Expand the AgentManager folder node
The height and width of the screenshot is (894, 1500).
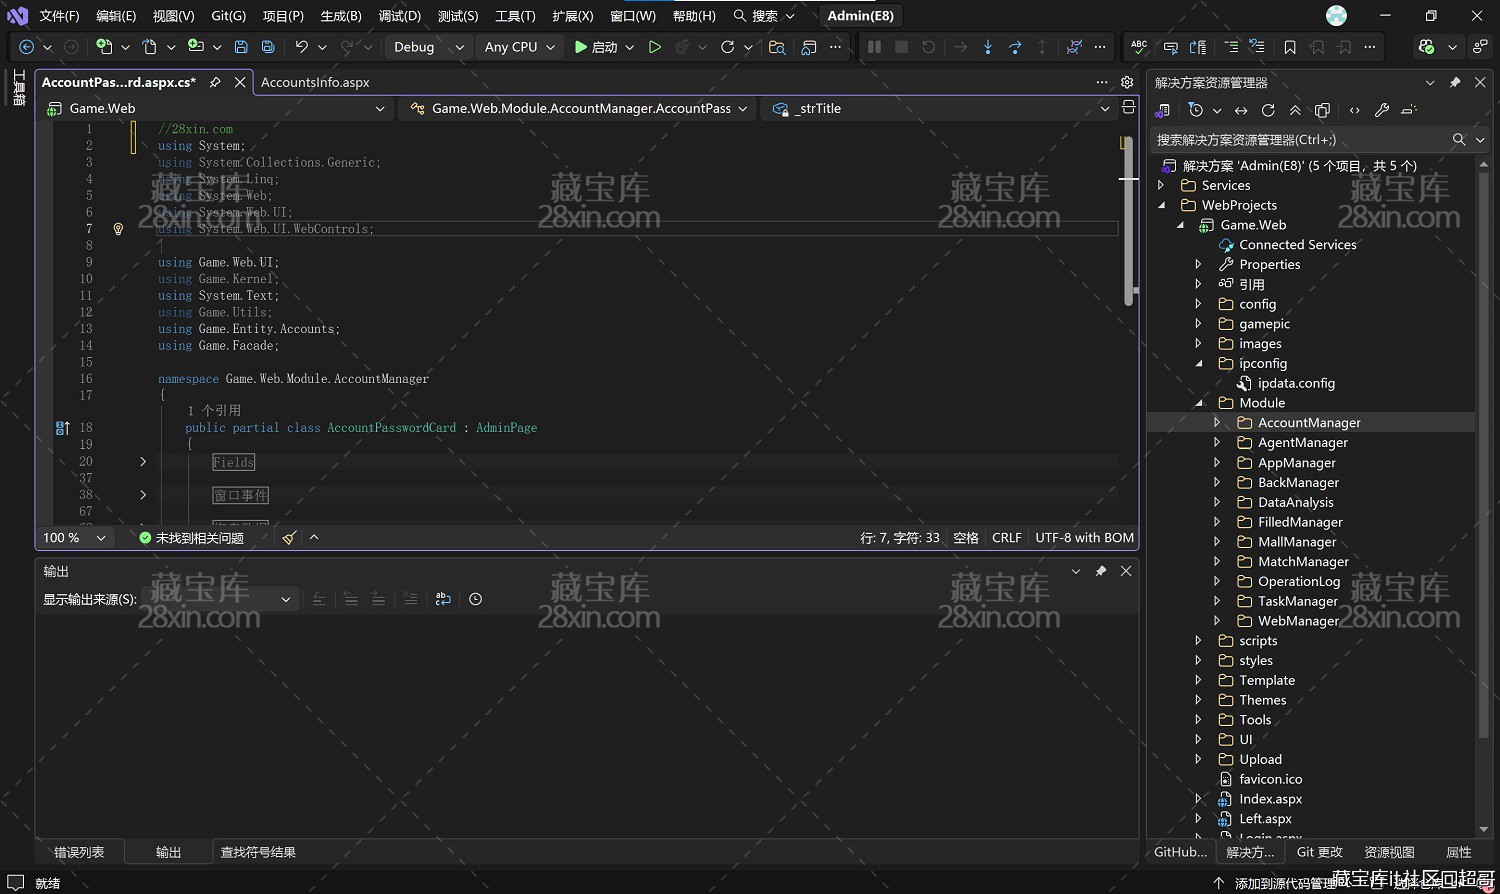1217,443
